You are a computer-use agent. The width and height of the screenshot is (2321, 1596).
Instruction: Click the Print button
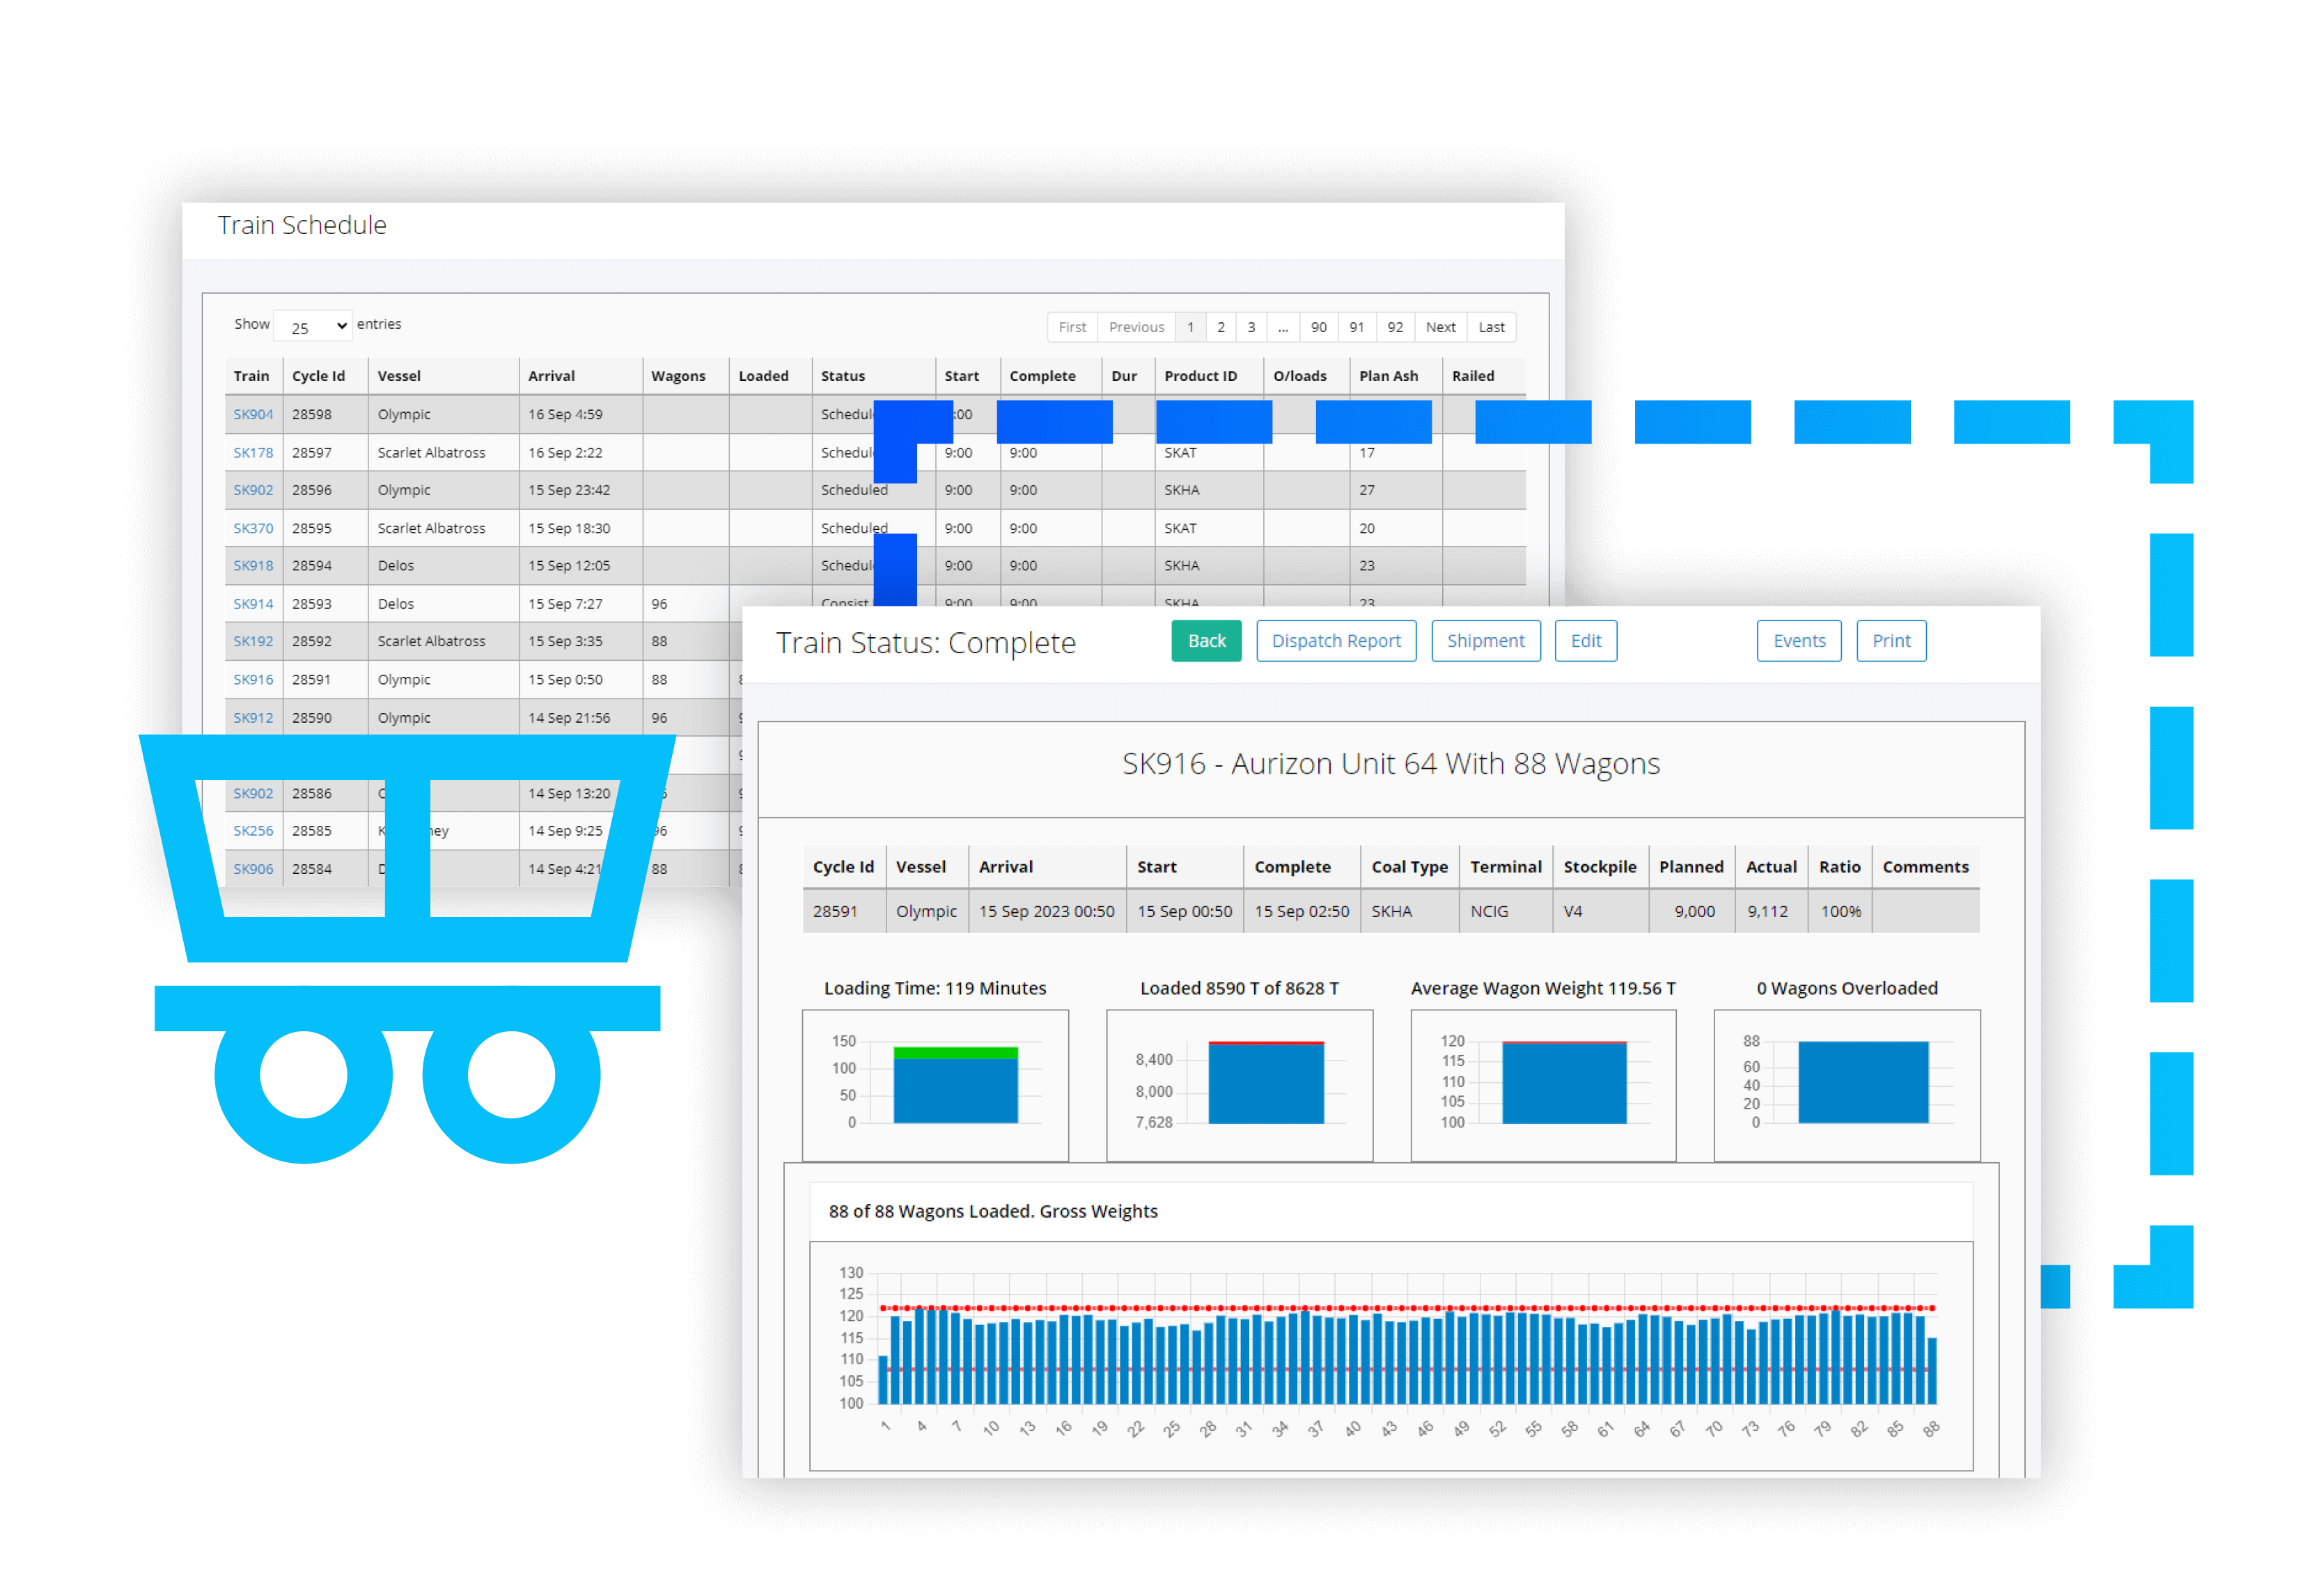[x=1890, y=641]
